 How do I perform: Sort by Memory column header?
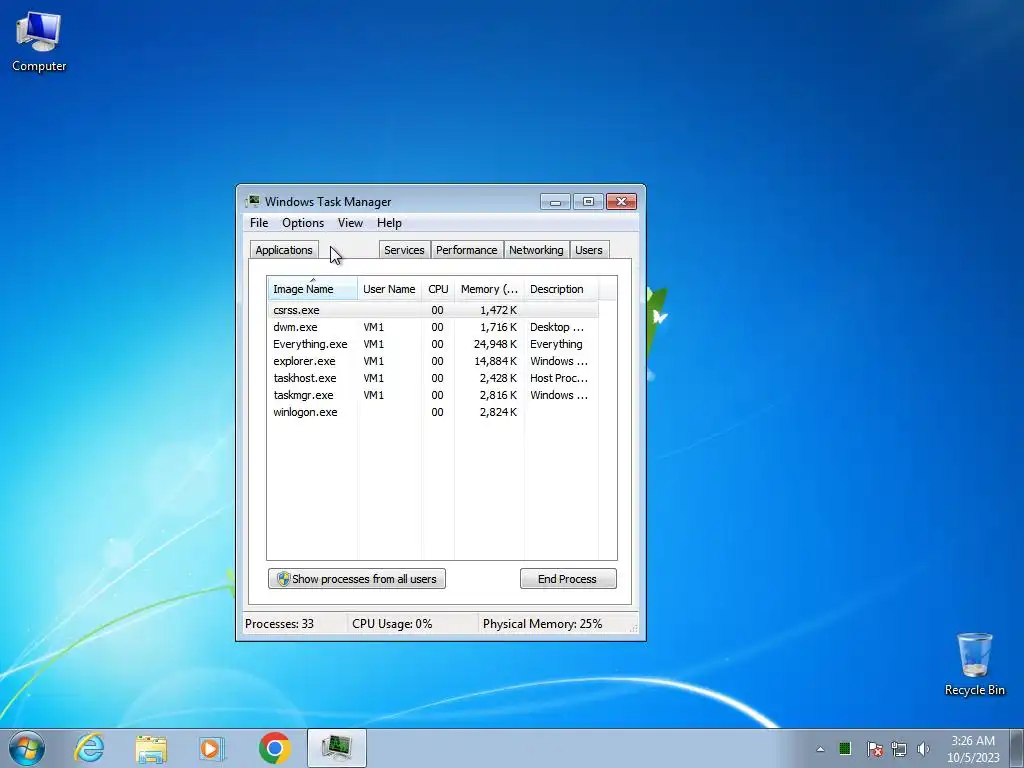[x=489, y=289]
